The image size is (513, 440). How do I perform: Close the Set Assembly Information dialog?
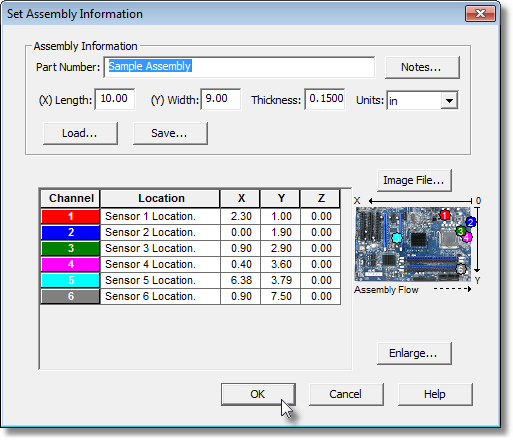click(x=480, y=14)
